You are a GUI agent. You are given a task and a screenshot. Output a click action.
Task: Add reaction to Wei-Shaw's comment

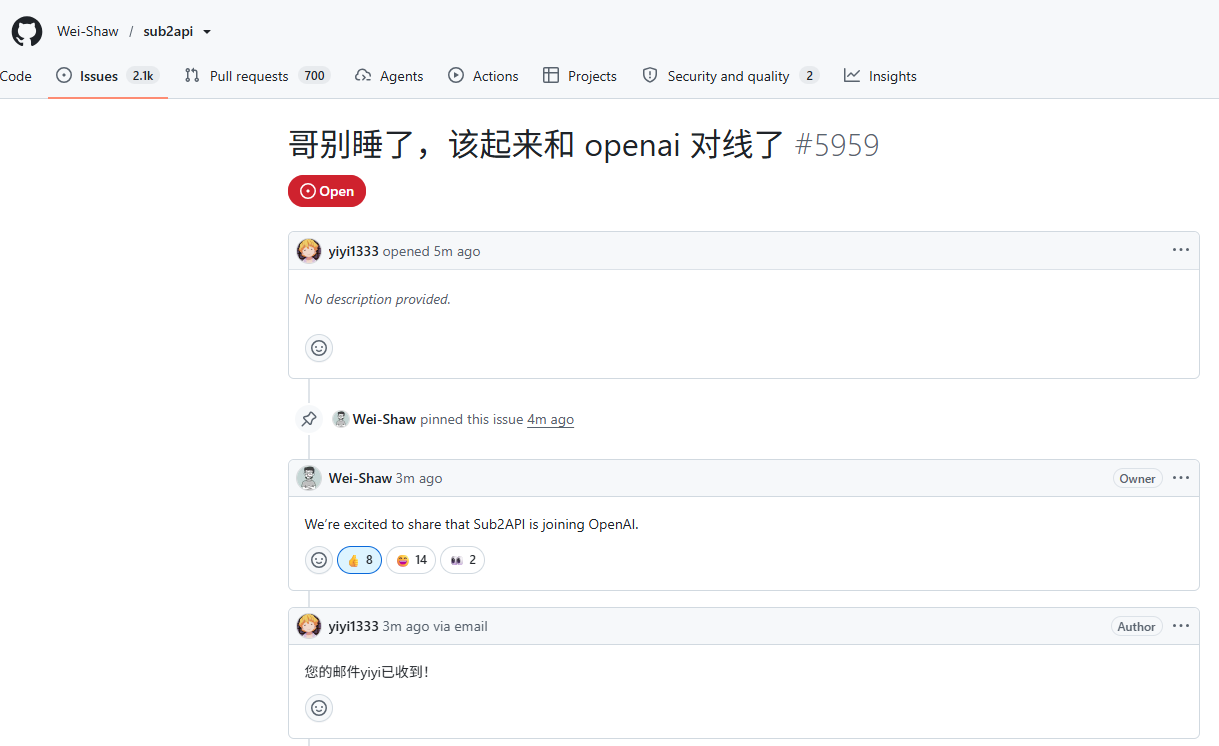point(319,560)
